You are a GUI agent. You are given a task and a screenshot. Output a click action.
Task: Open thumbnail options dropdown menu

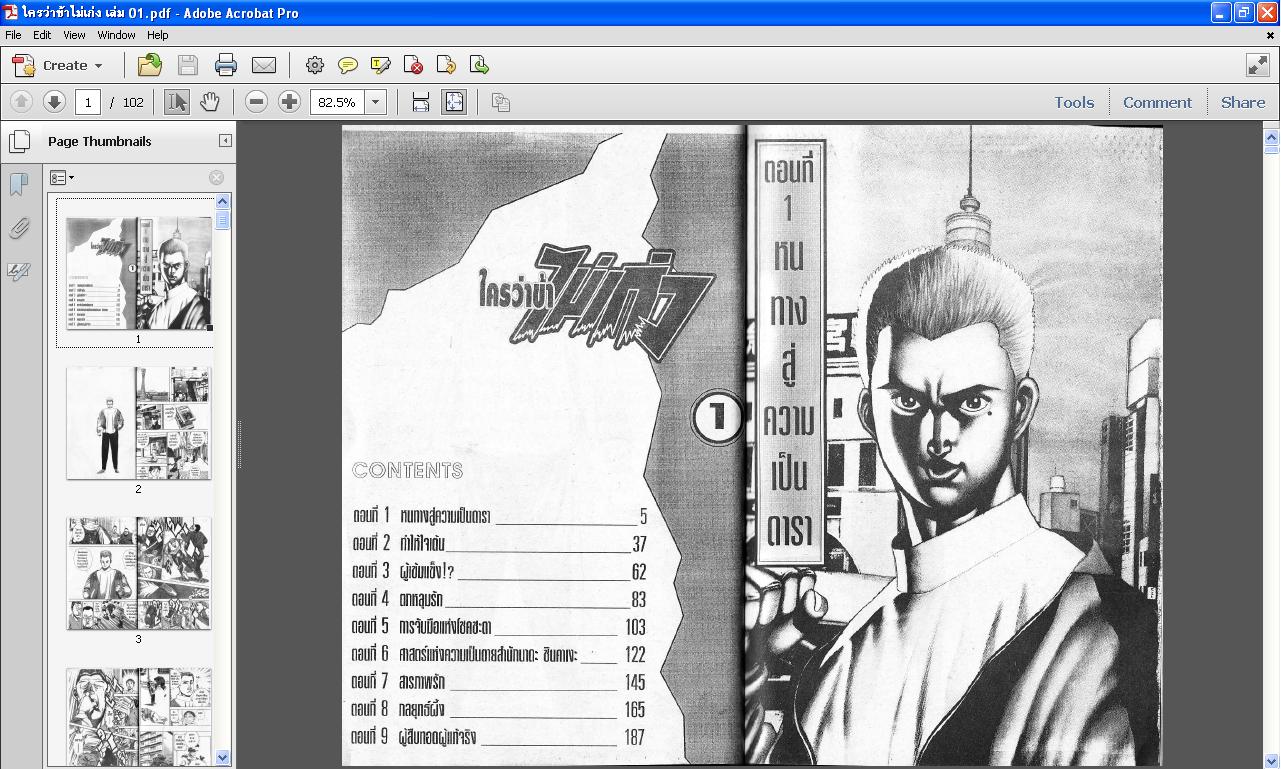(62, 177)
